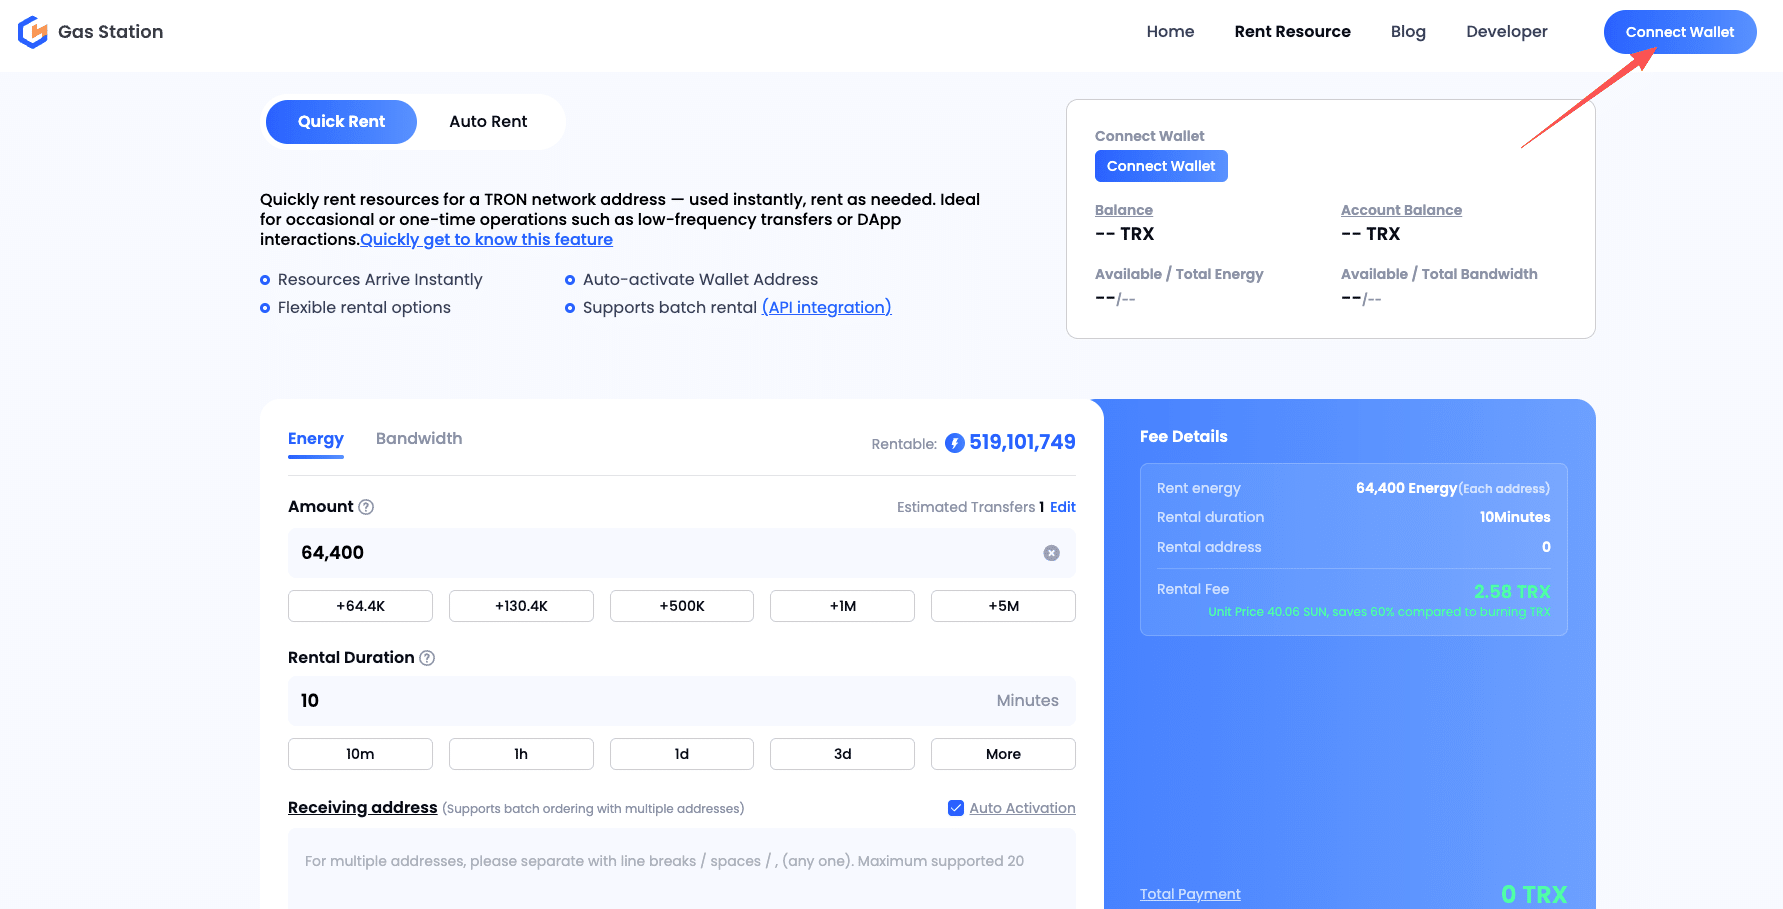Click the '64,400 Energy' fee detail value
The width and height of the screenshot is (1783, 909).
tap(1406, 488)
